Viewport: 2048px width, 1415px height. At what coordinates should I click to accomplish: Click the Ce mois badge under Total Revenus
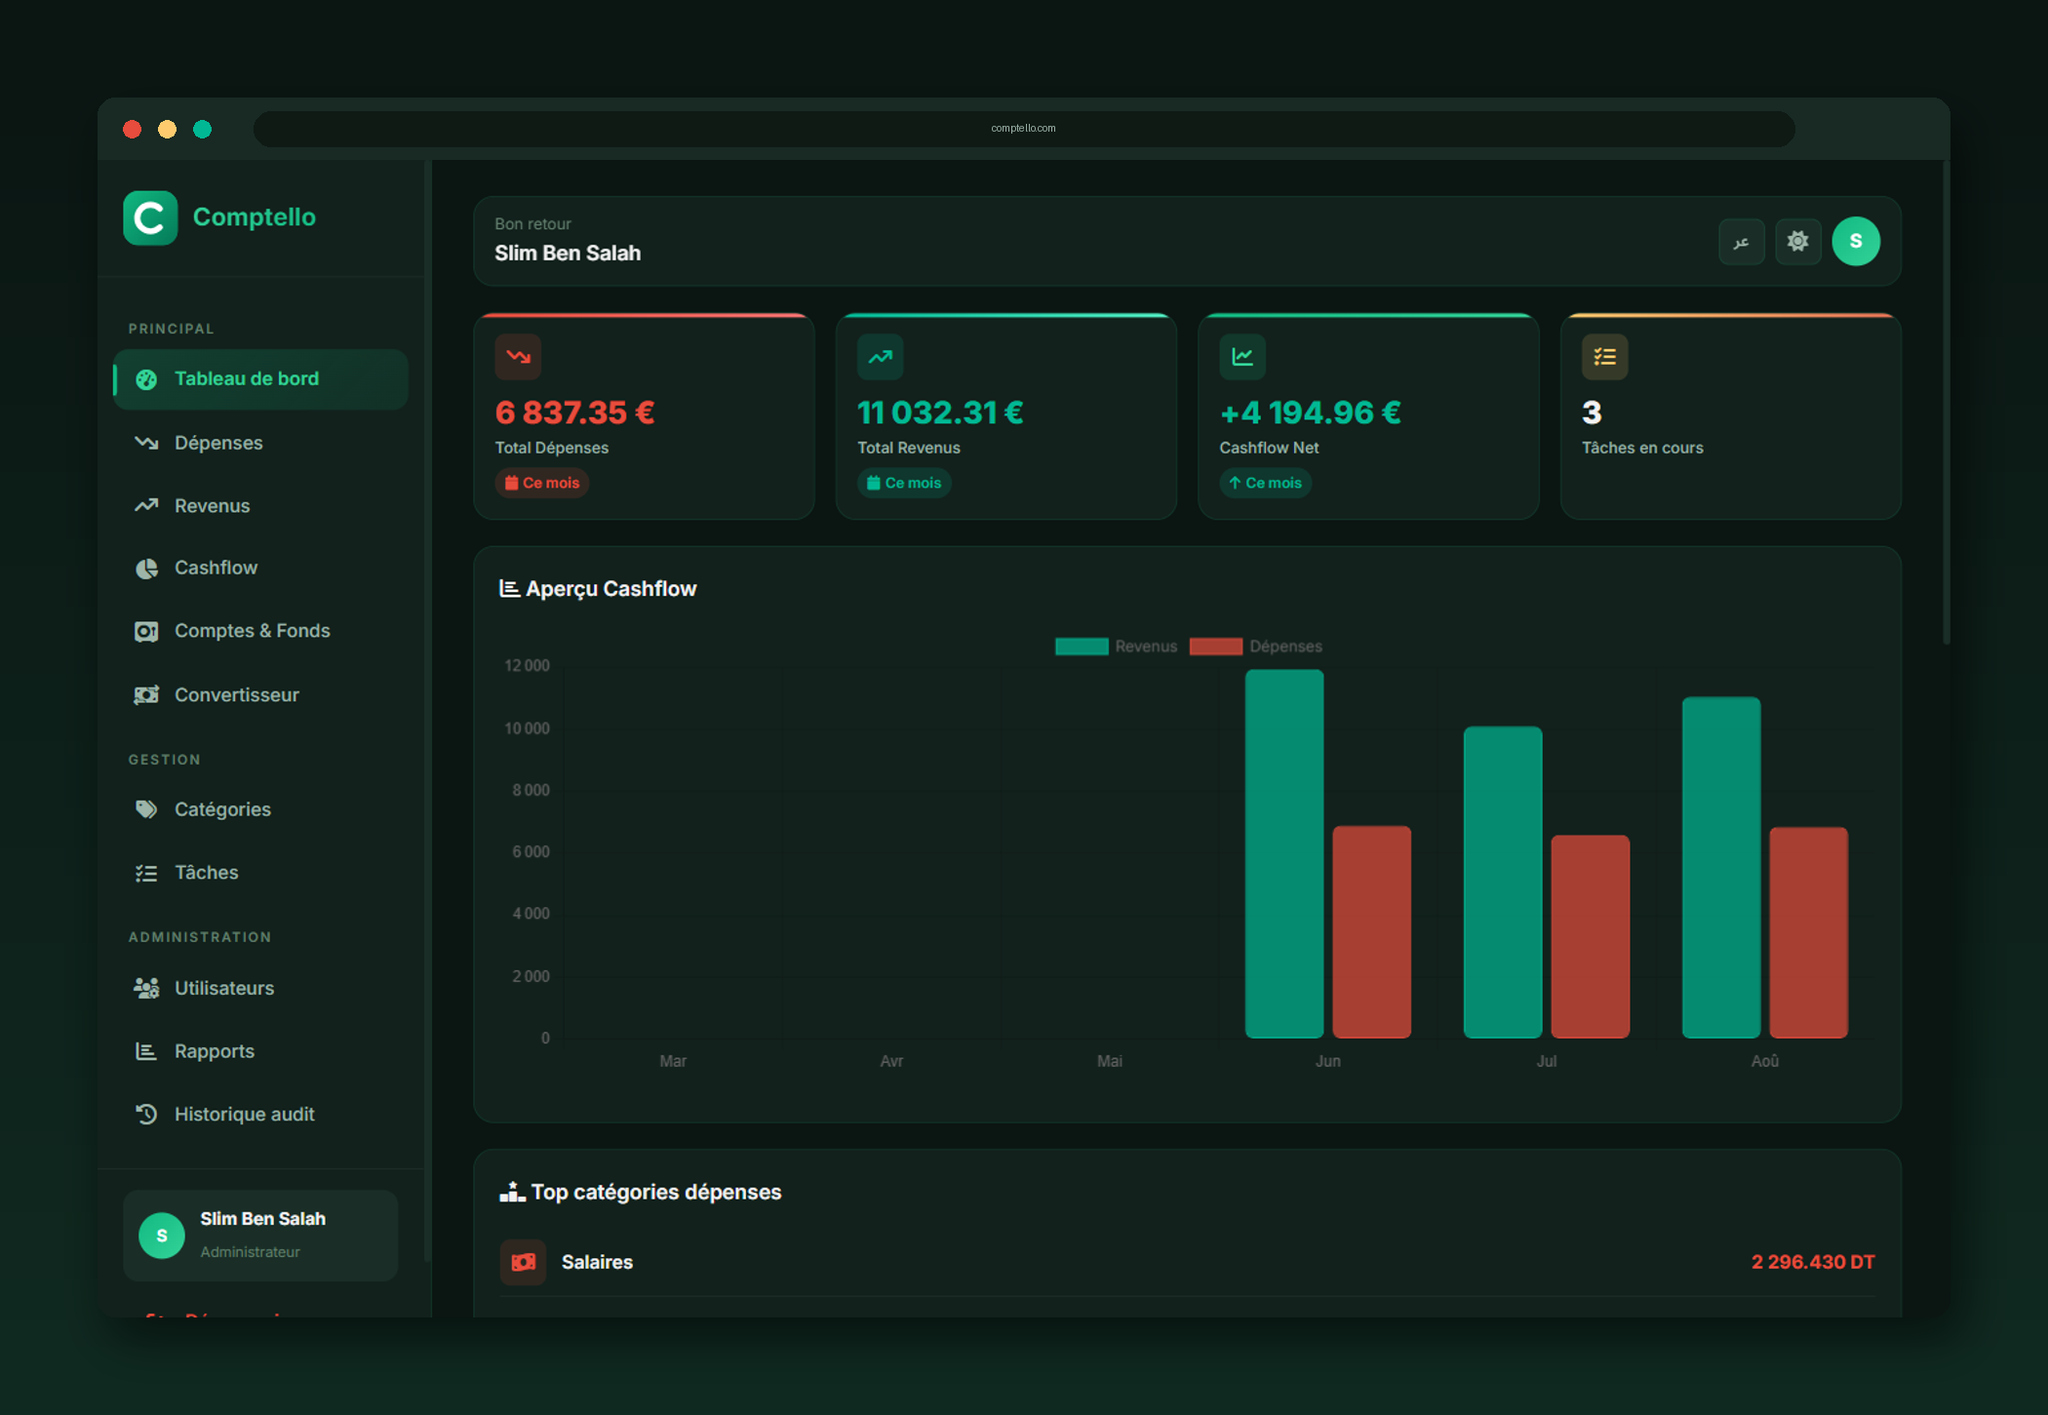[x=904, y=483]
